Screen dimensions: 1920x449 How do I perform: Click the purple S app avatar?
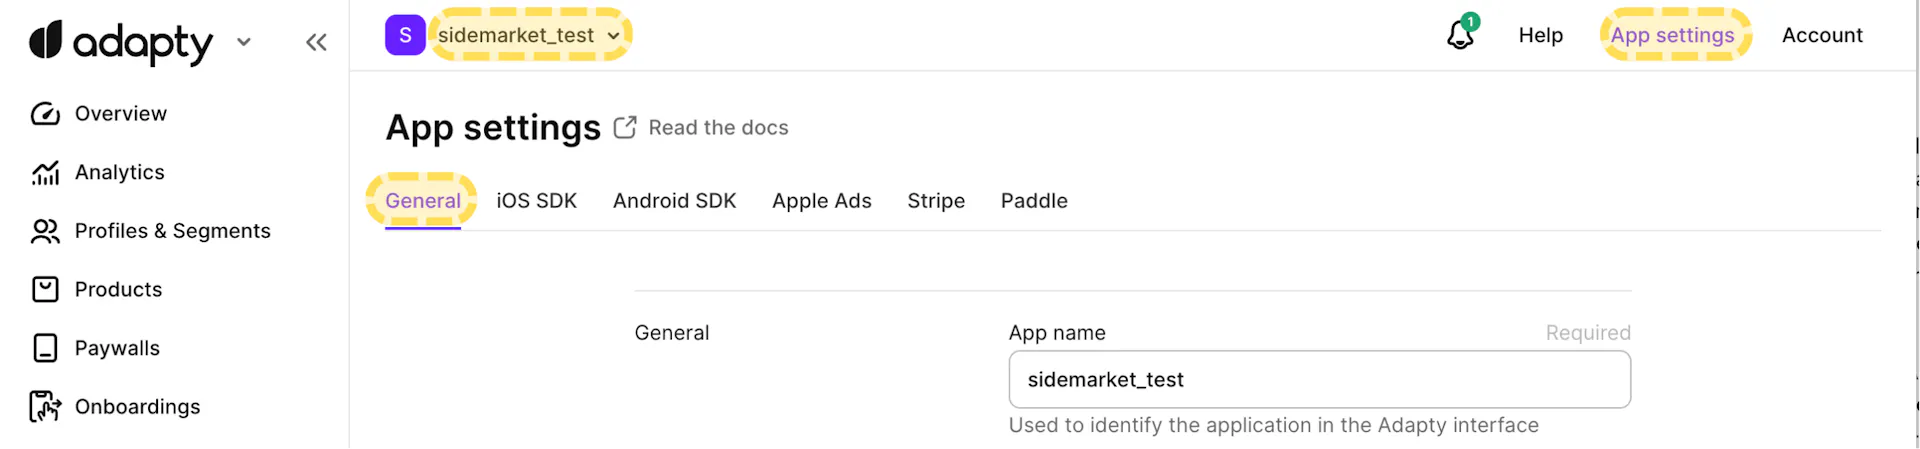click(x=405, y=35)
